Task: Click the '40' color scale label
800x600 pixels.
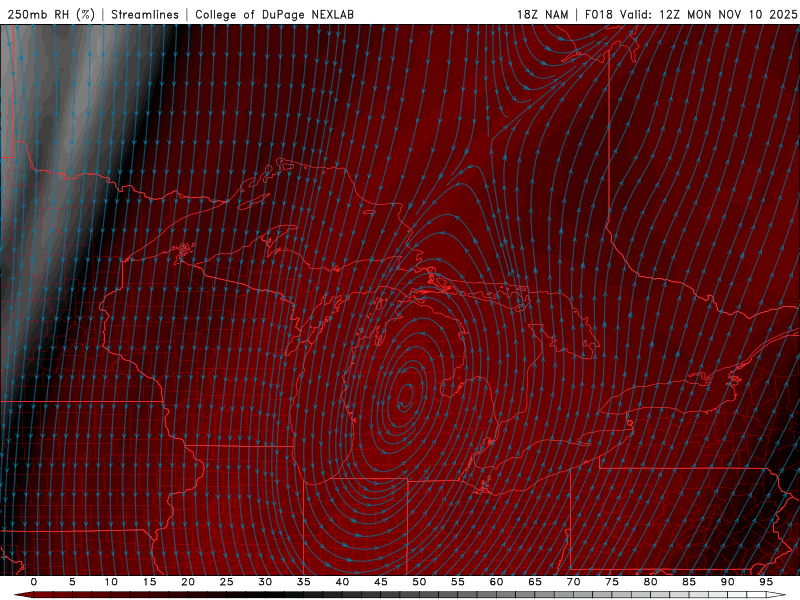Action: tap(342, 582)
